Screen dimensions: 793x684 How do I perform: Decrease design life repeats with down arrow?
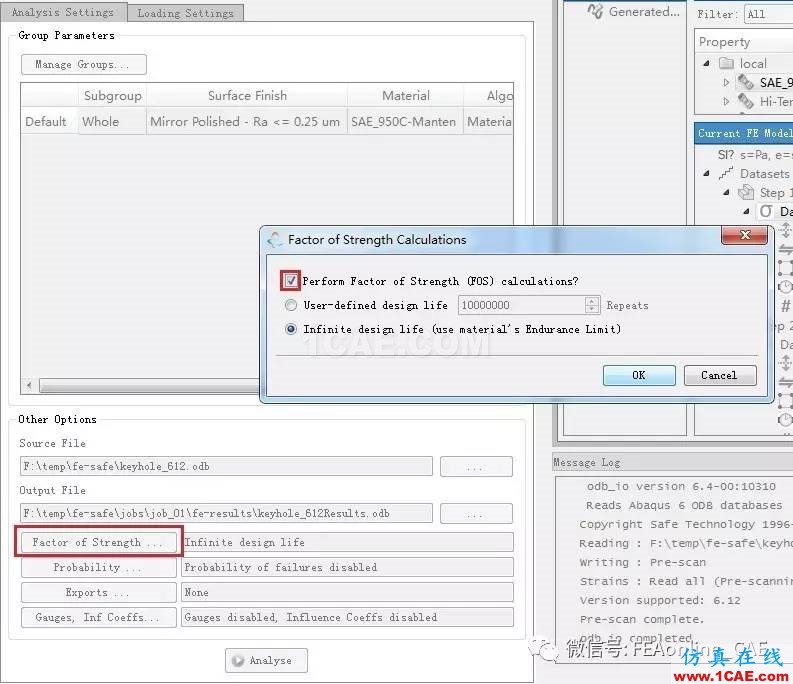point(592,309)
